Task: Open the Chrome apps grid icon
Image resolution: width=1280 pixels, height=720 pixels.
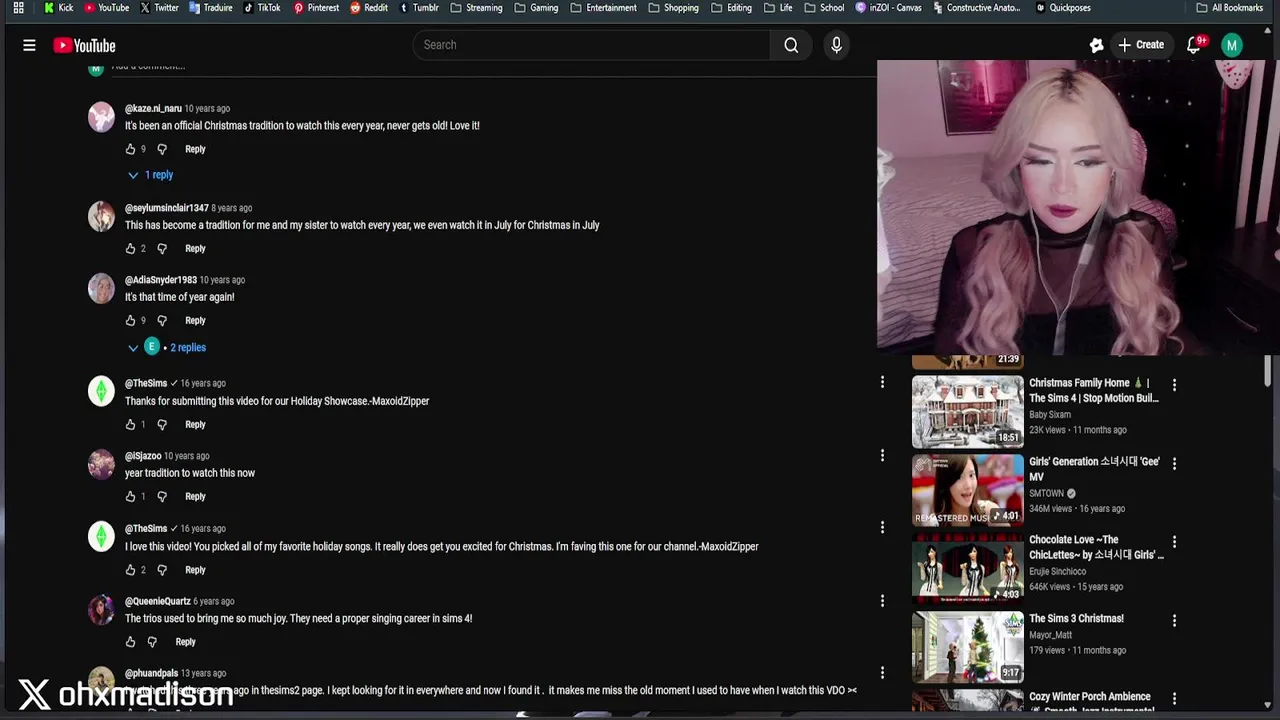Action: [18, 8]
